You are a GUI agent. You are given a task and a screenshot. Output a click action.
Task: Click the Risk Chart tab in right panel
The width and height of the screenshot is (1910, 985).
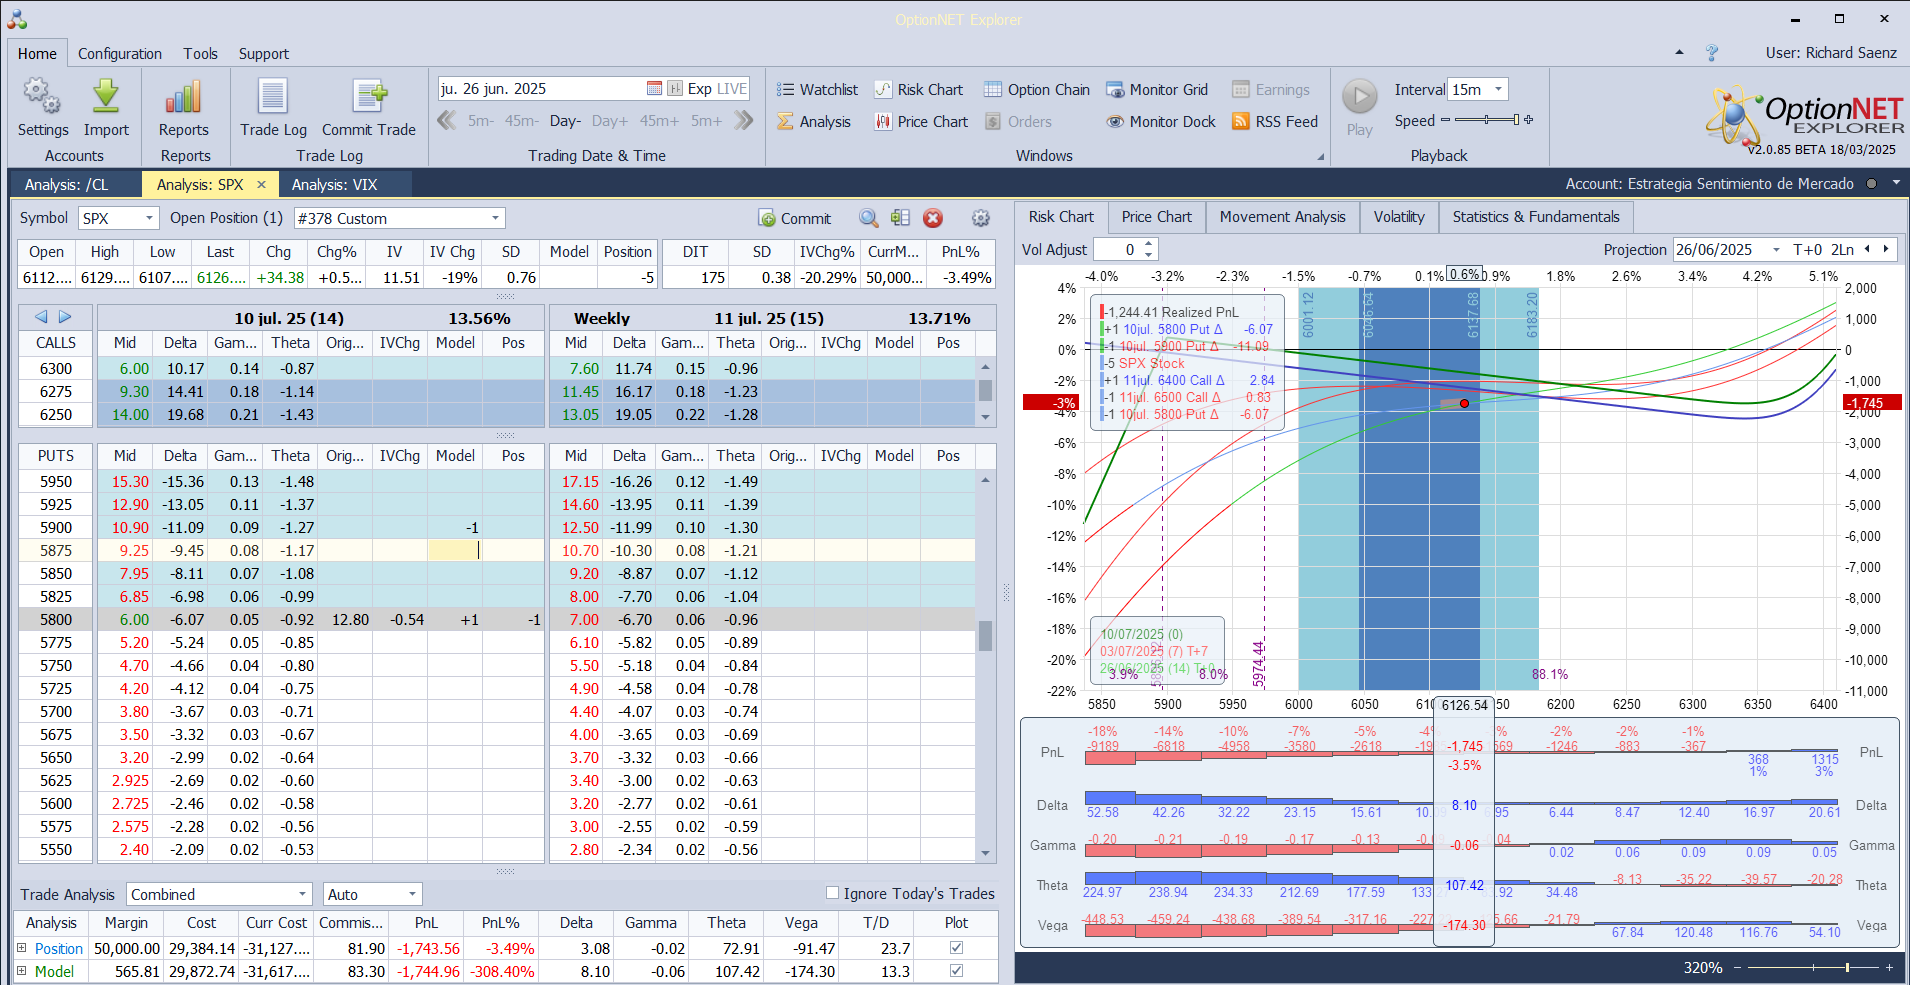1061,217
